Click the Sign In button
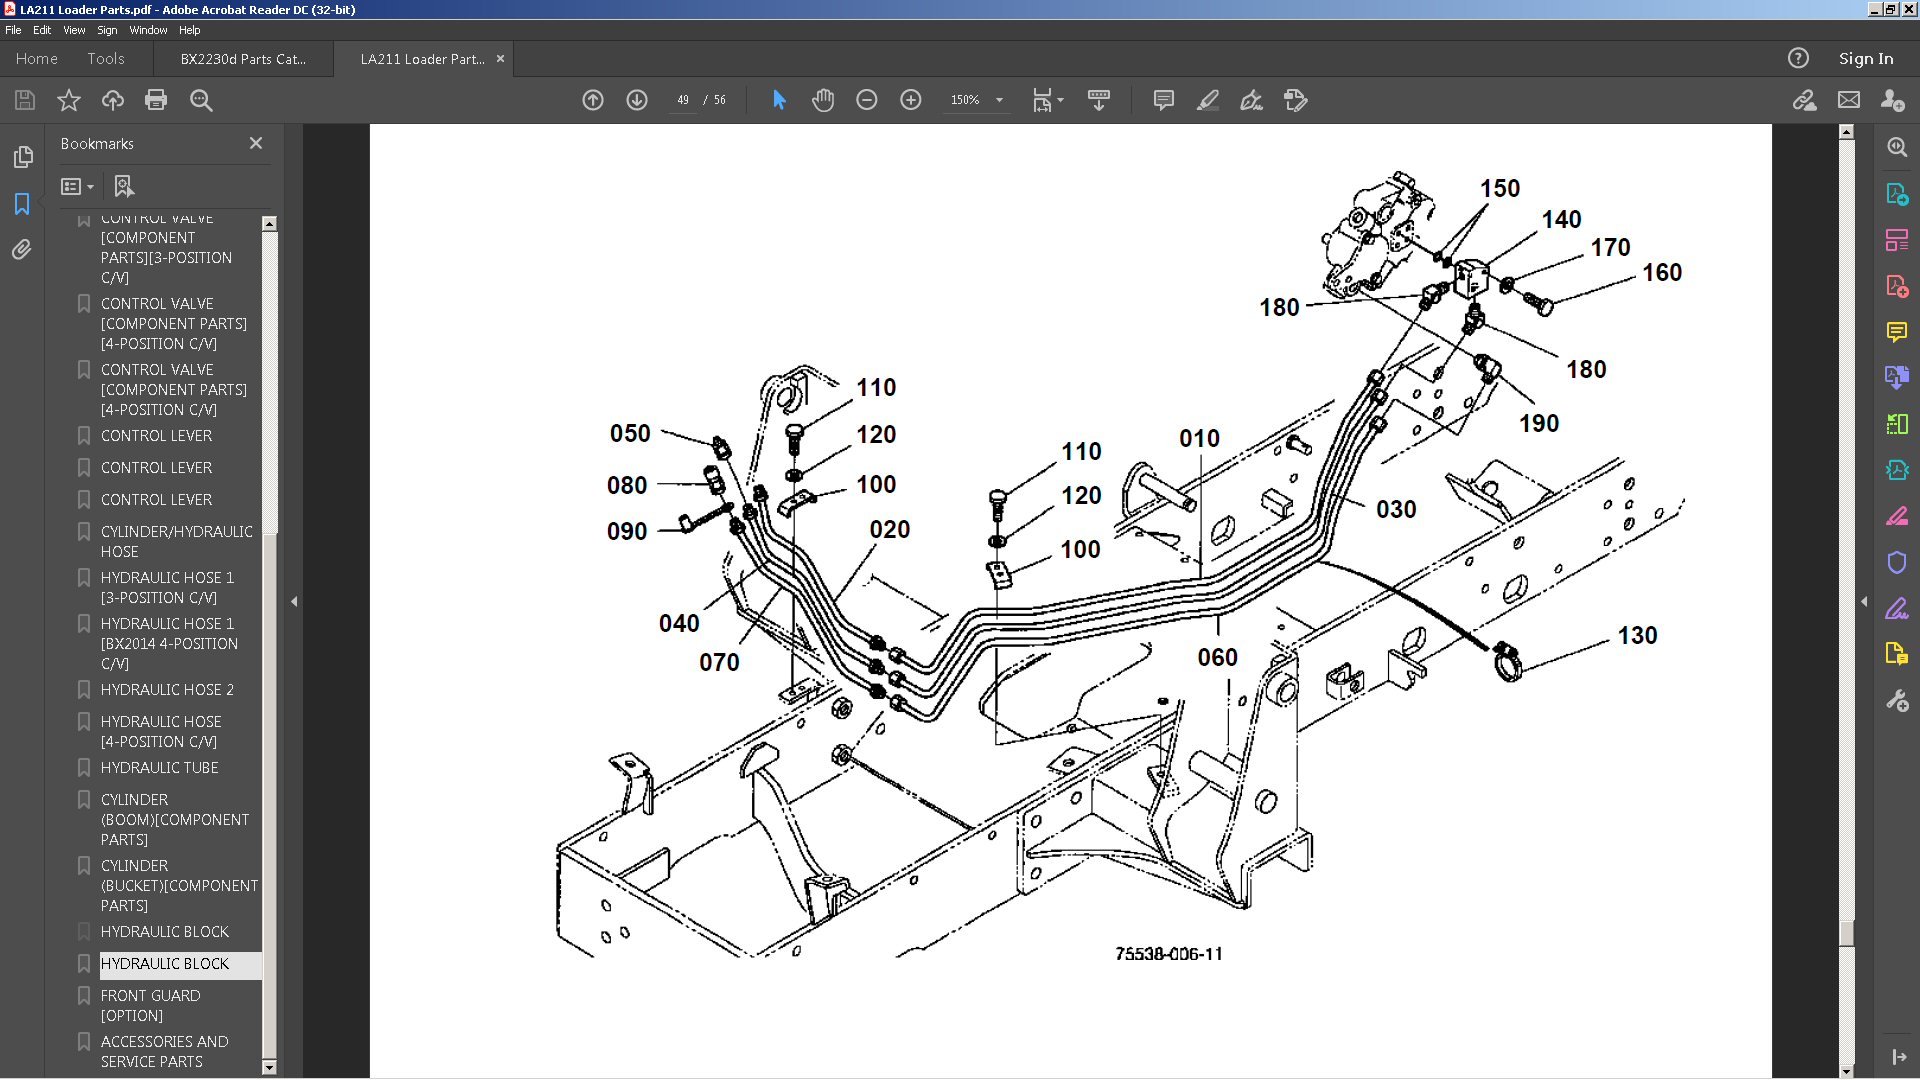1920x1080 pixels. click(1865, 59)
